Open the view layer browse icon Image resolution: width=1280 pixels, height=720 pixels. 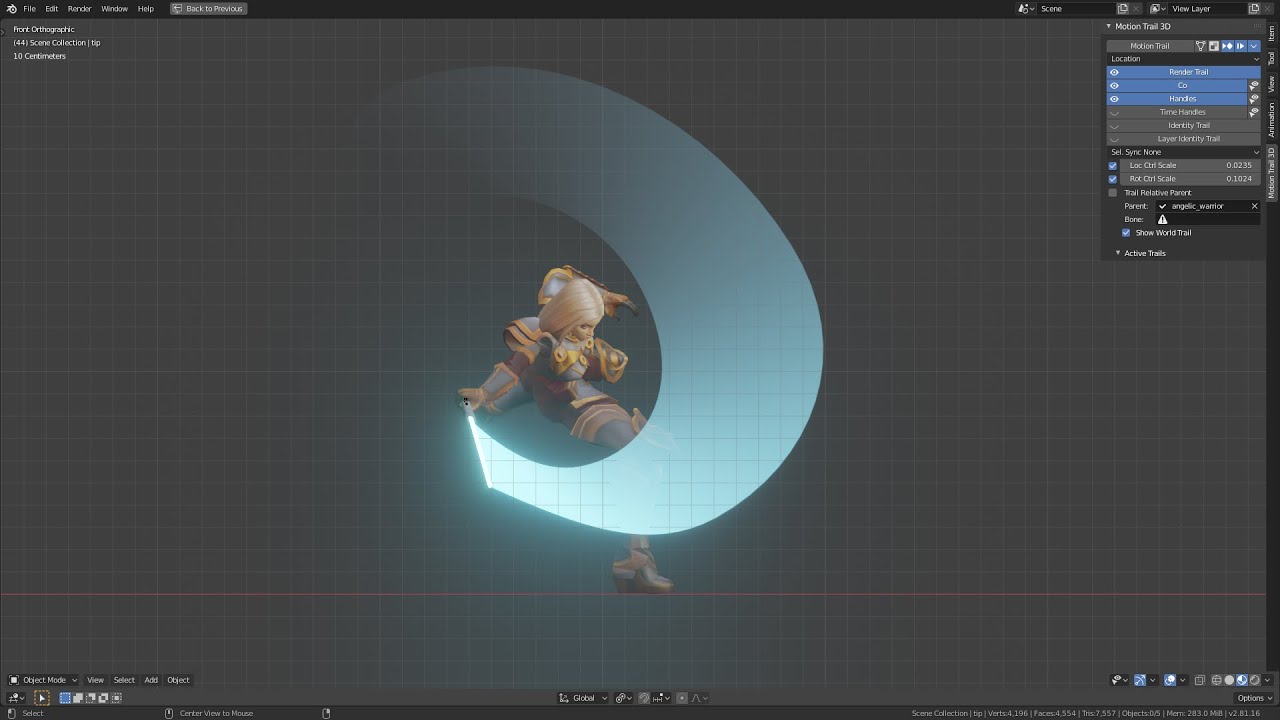point(1157,8)
